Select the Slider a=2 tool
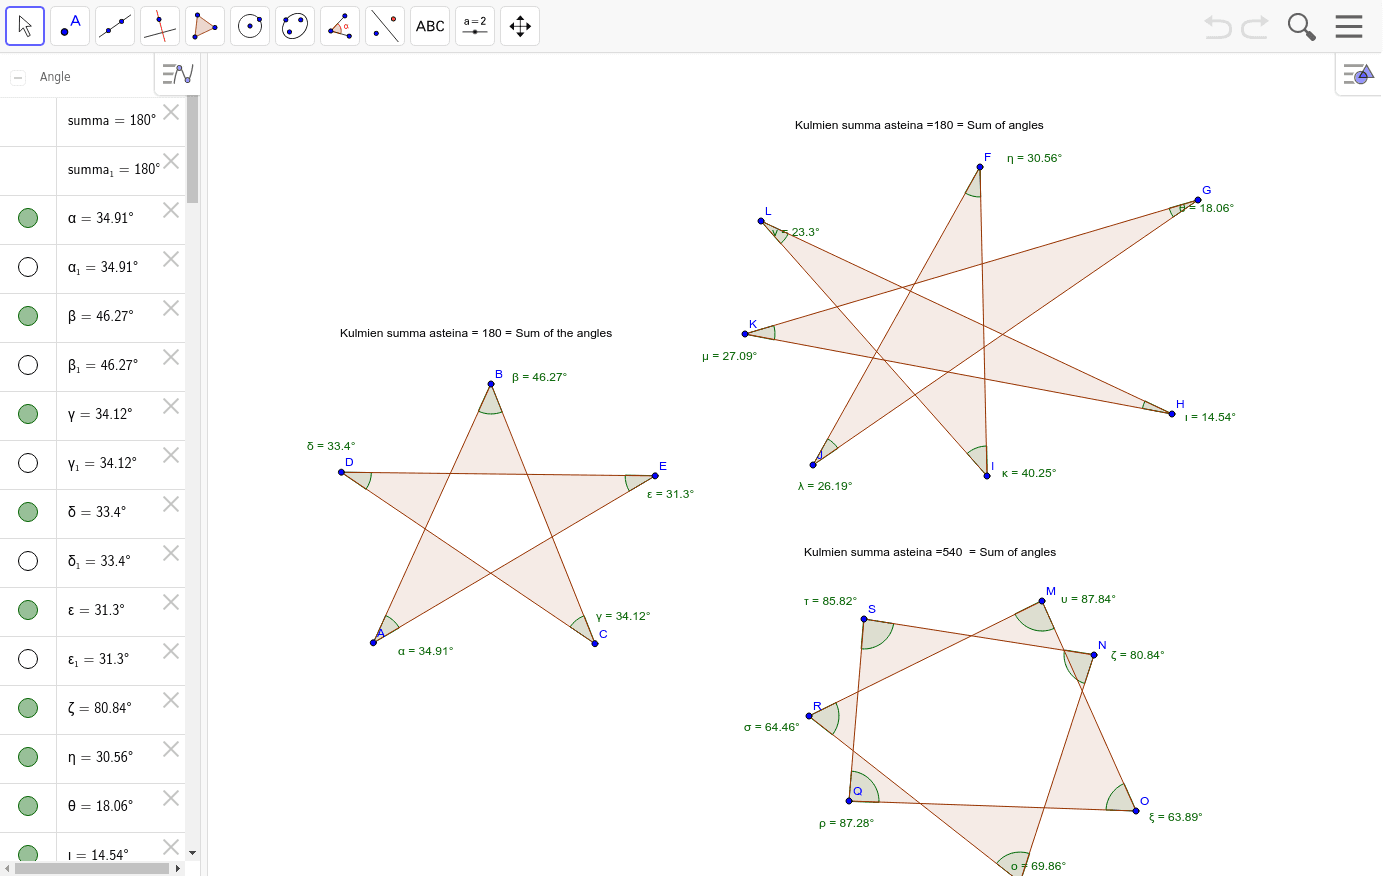Screen dimensions: 1383x878 475,26
